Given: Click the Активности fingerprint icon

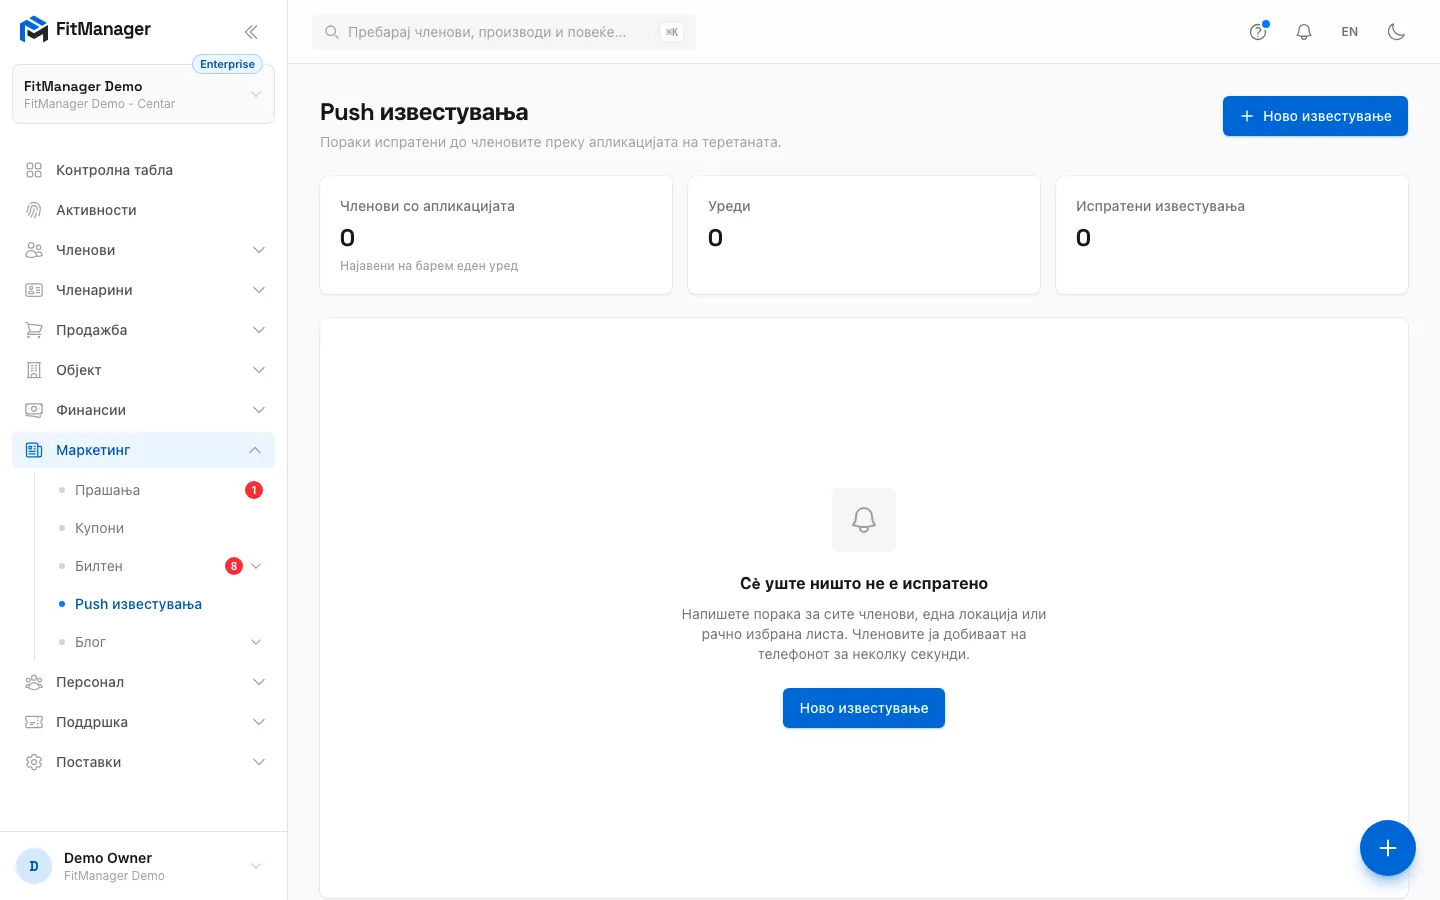Looking at the screenshot, I should pyautogui.click(x=34, y=210).
